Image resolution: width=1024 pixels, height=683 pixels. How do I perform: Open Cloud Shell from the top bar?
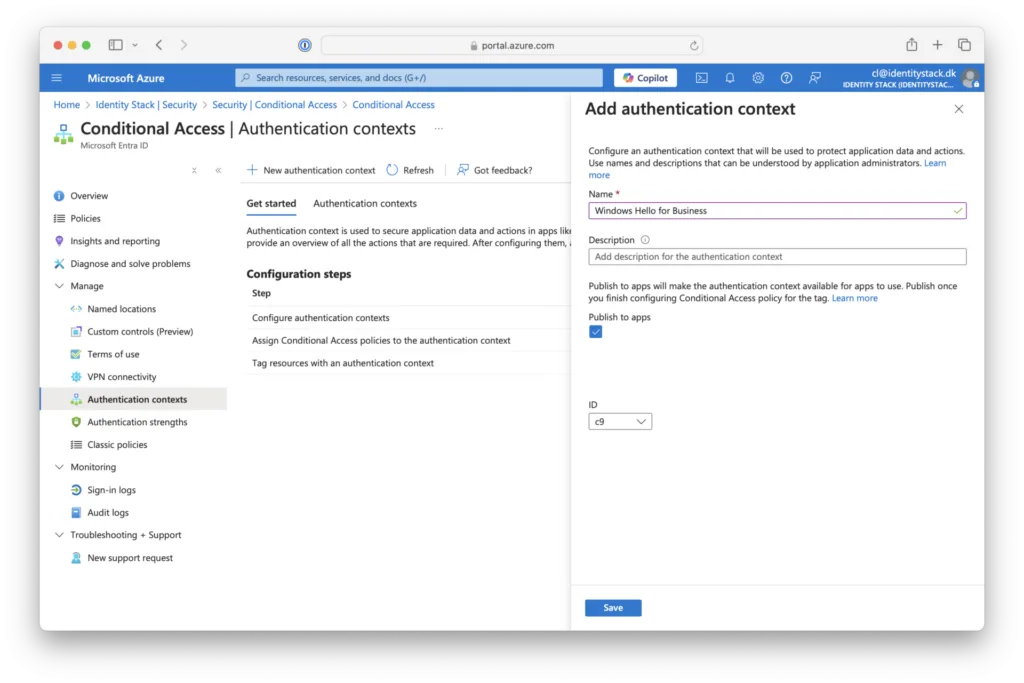701,78
